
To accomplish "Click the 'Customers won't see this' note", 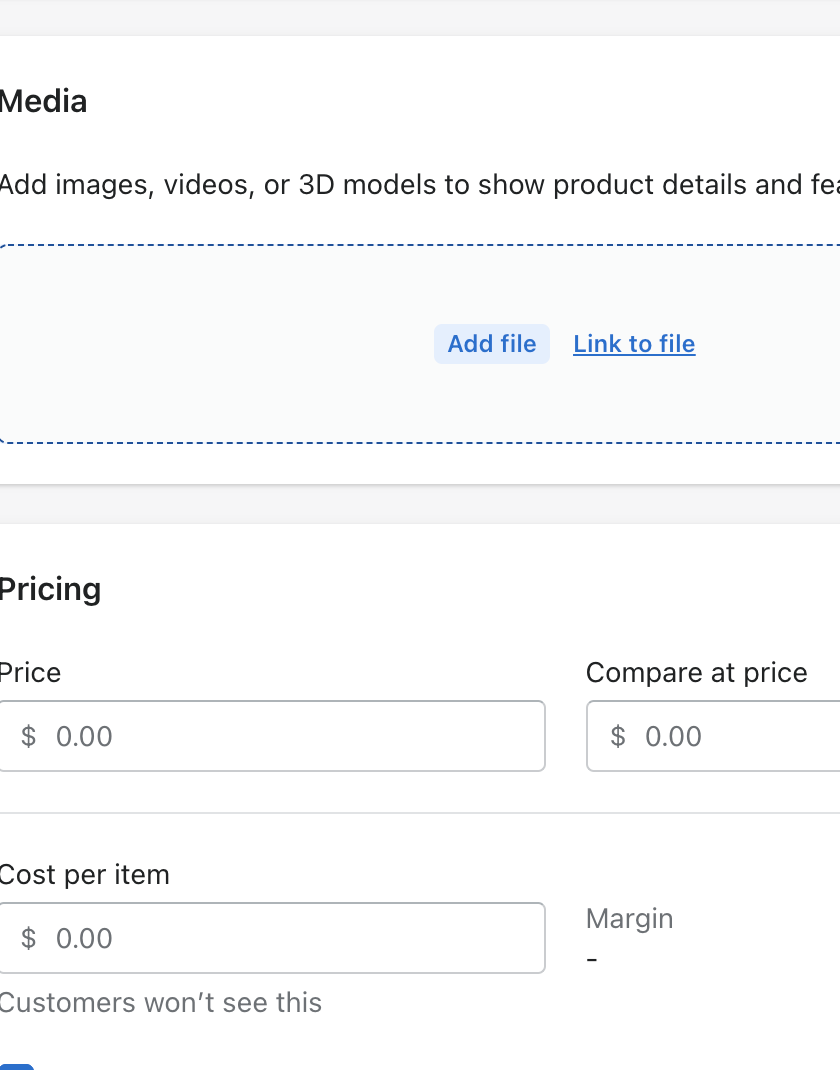I will [x=160, y=1002].
